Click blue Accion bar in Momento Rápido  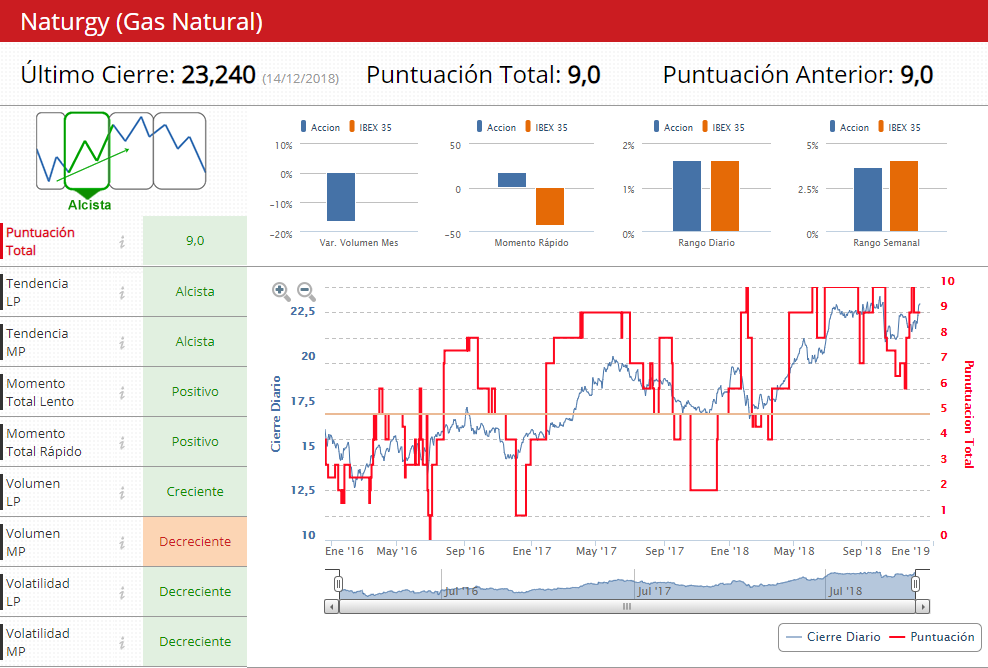tap(512, 180)
